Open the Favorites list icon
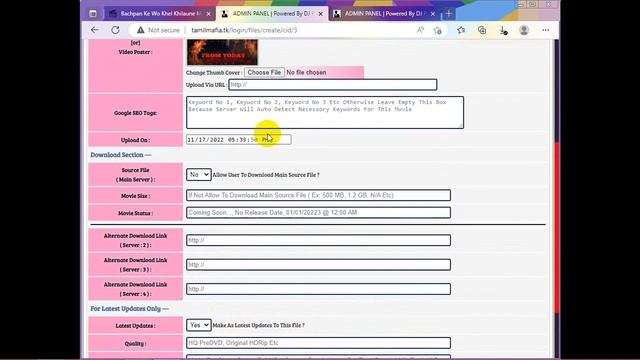The image size is (640, 360). [x=461, y=30]
